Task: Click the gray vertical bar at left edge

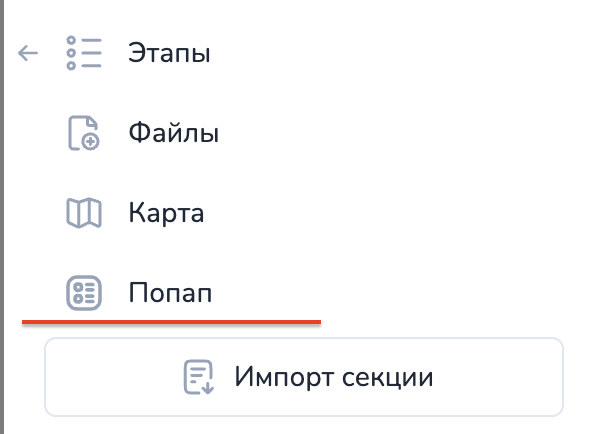Action: coord(2,217)
